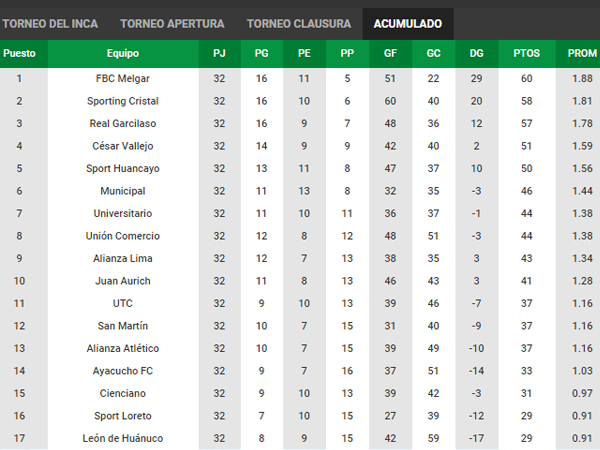Click the Alianza Lima team name
The image size is (600, 450).
(x=123, y=258)
